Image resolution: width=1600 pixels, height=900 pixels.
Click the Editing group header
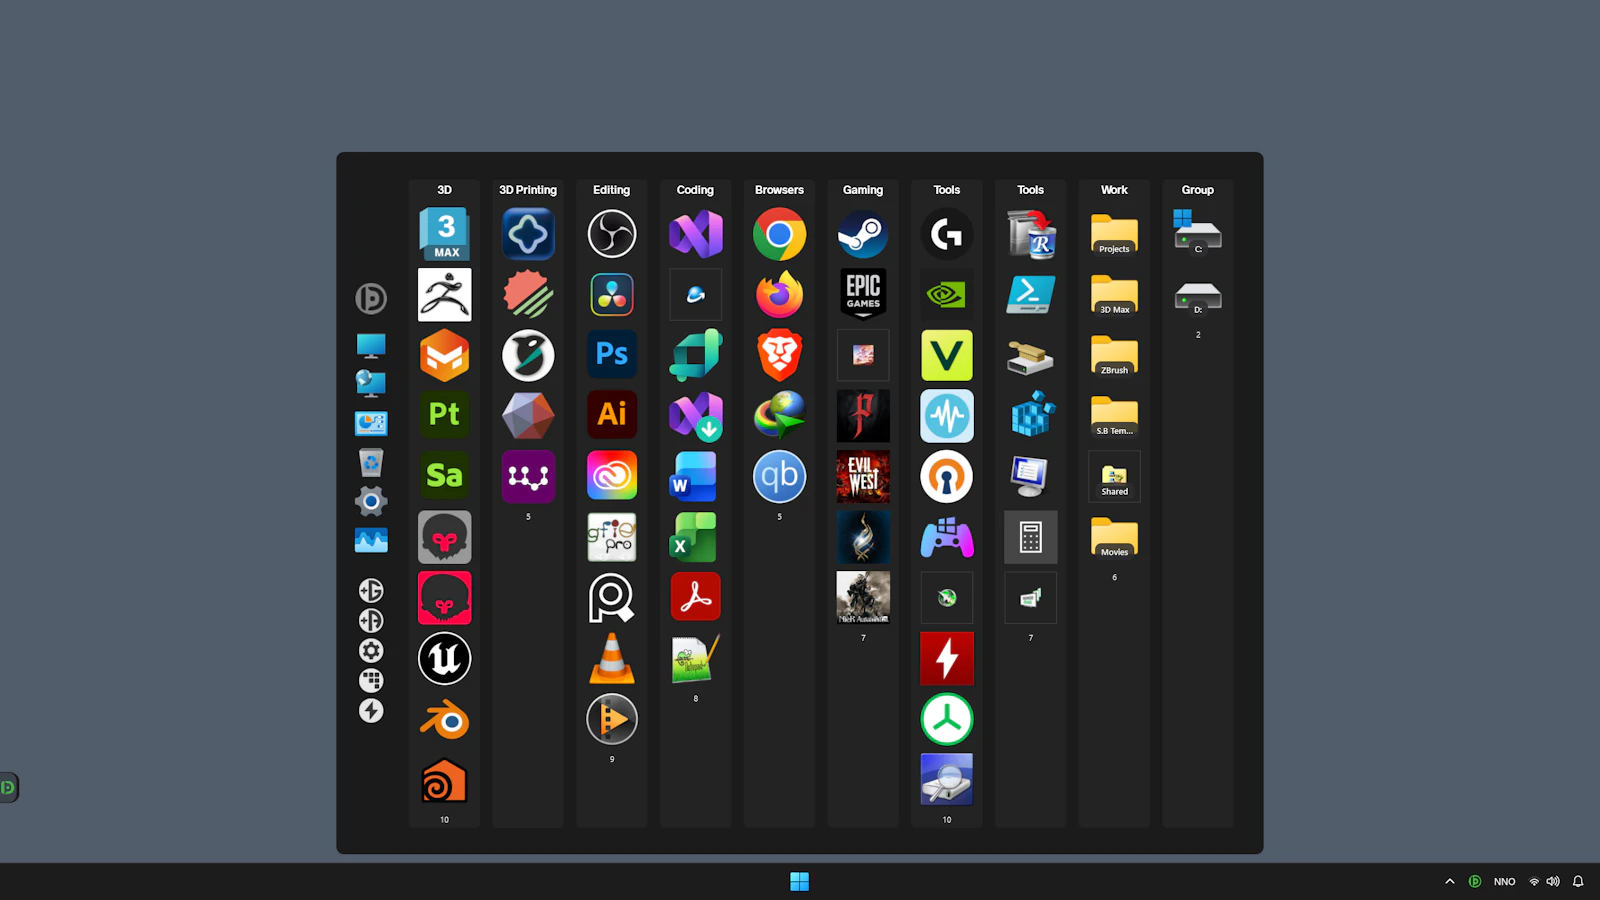tap(612, 190)
